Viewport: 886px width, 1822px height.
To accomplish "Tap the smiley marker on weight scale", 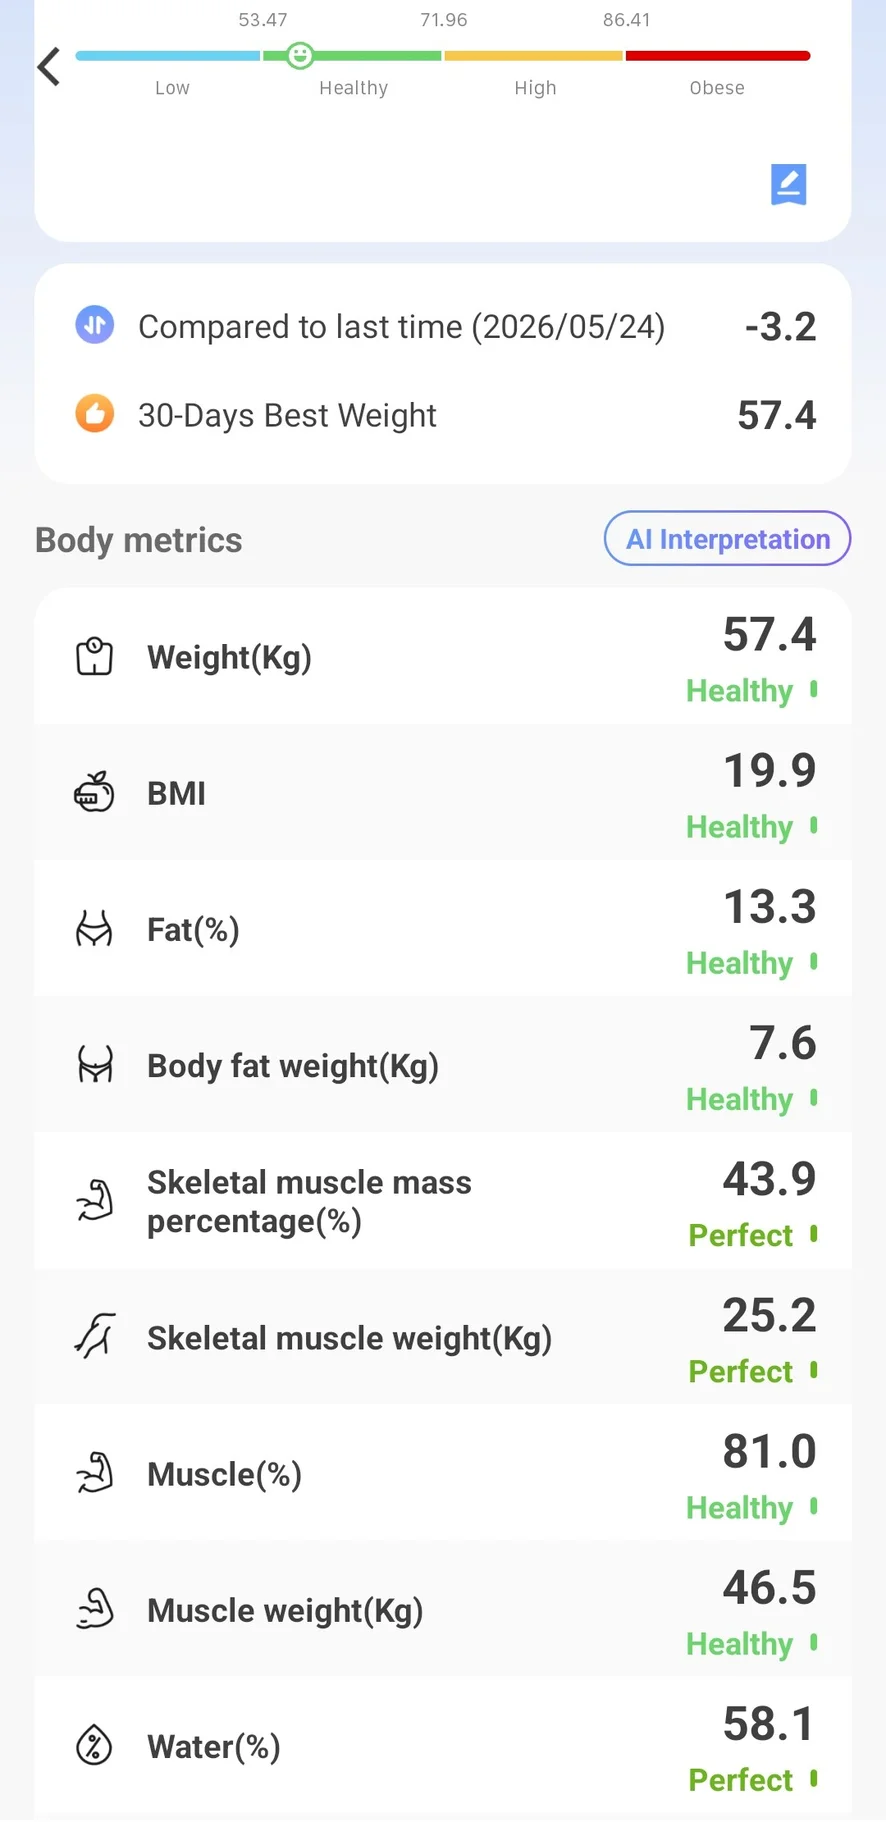I will [x=299, y=56].
